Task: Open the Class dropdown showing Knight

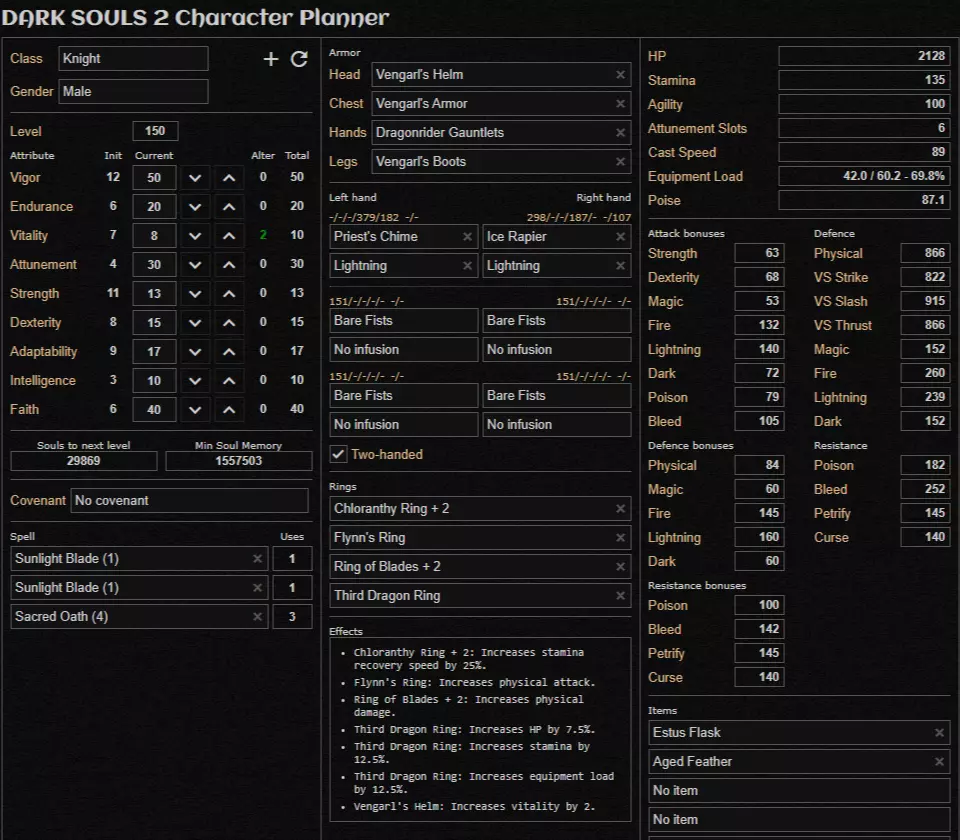Action: (133, 59)
